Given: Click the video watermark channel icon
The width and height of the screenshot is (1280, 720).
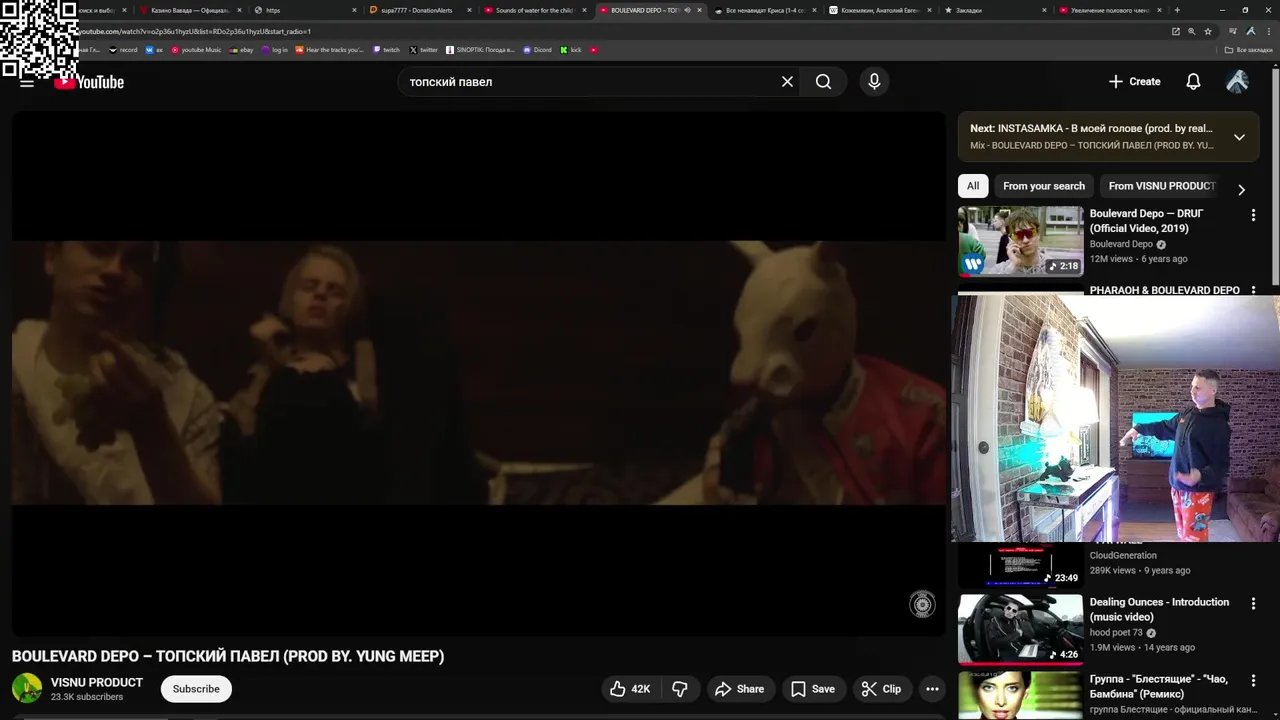Looking at the screenshot, I should coord(922,604).
